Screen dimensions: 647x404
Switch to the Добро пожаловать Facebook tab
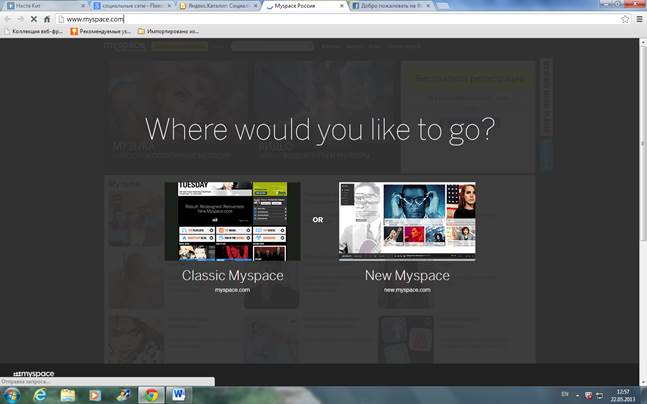390,6
